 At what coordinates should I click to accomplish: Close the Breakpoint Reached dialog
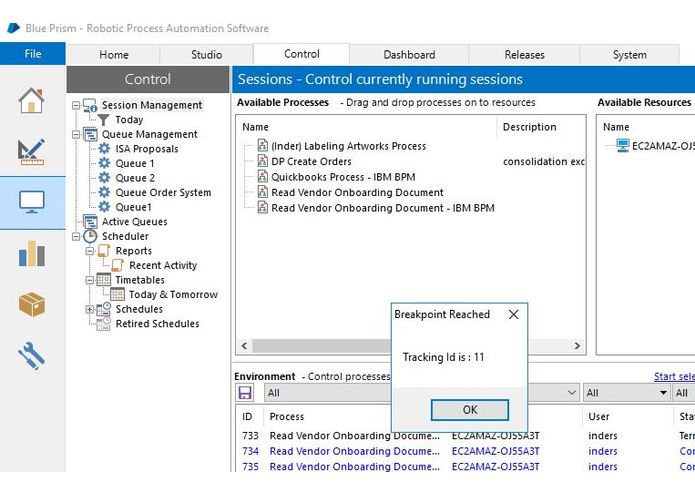(513, 315)
